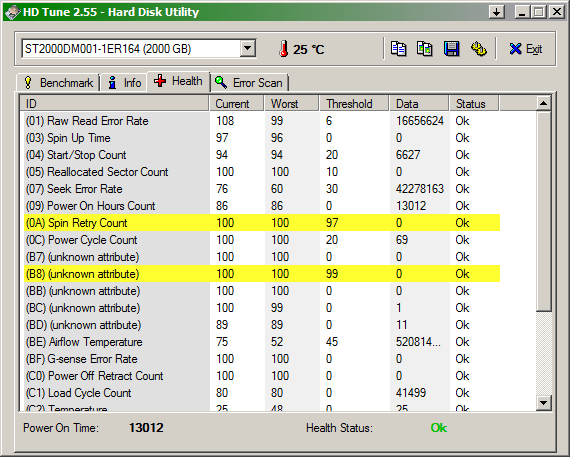Image resolution: width=570 pixels, height=457 pixels.
Task: Open the drive selection dropdown
Action: tap(248, 48)
